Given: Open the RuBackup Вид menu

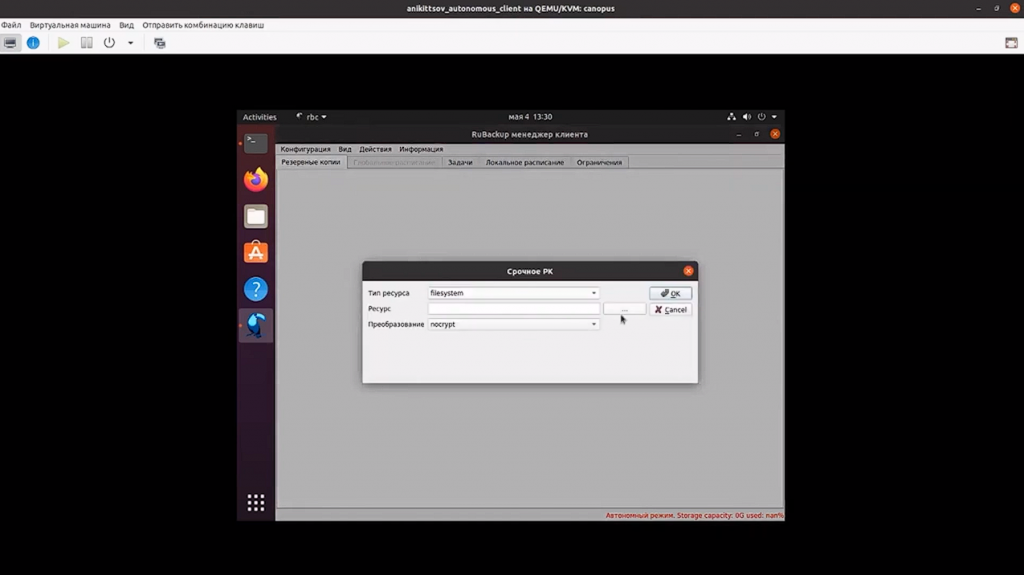Looking at the screenshot, I should pyautogui.click(x=345, y=149).
